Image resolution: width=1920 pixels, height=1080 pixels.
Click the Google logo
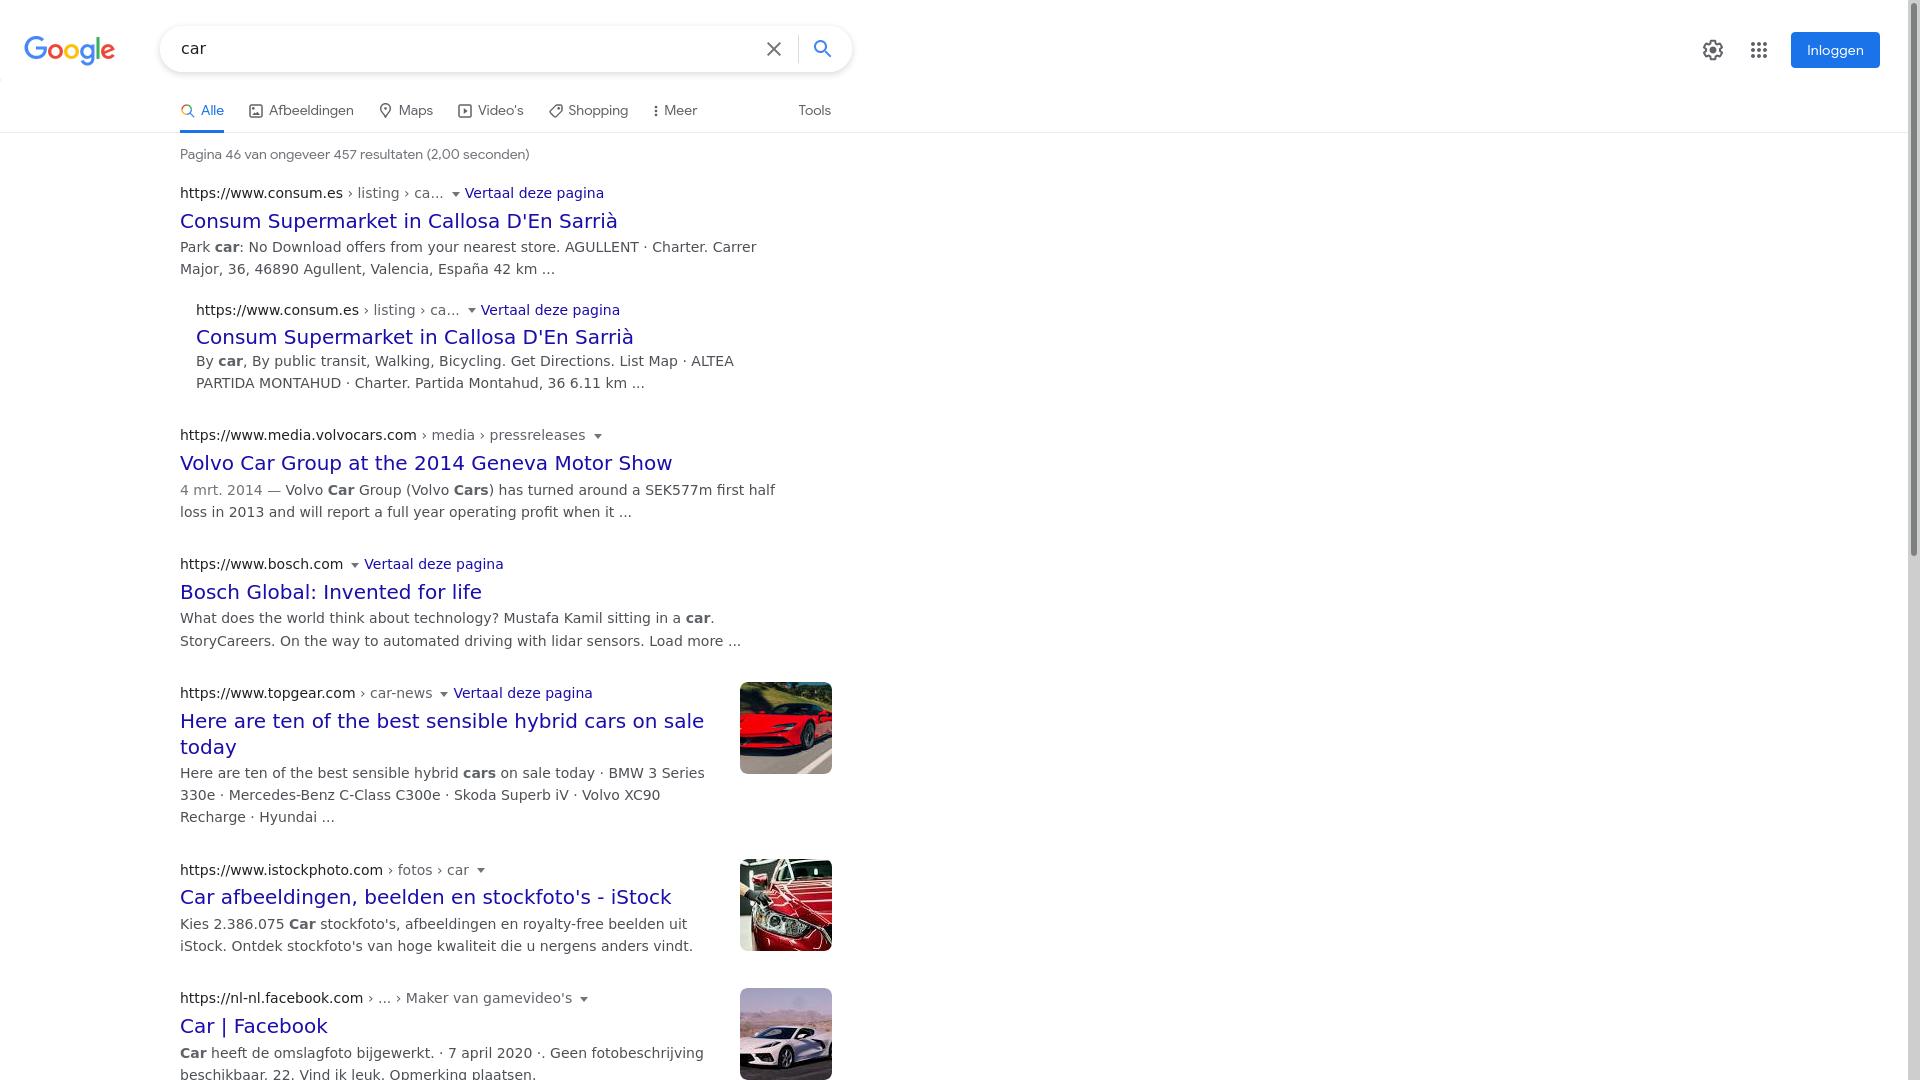click(70, 50)
